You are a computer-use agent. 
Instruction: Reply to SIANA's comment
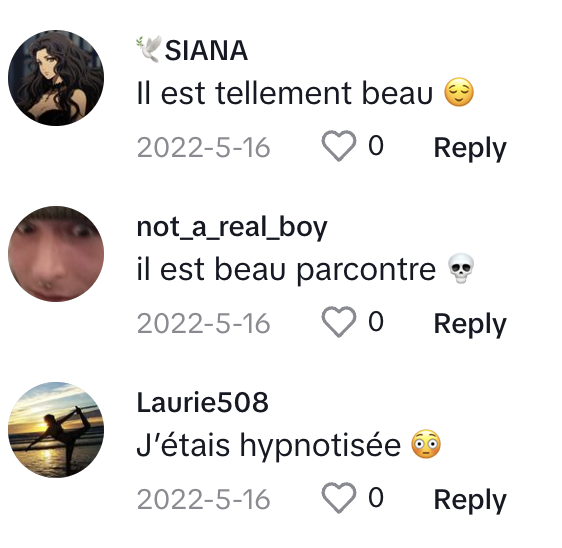[470, 148]
